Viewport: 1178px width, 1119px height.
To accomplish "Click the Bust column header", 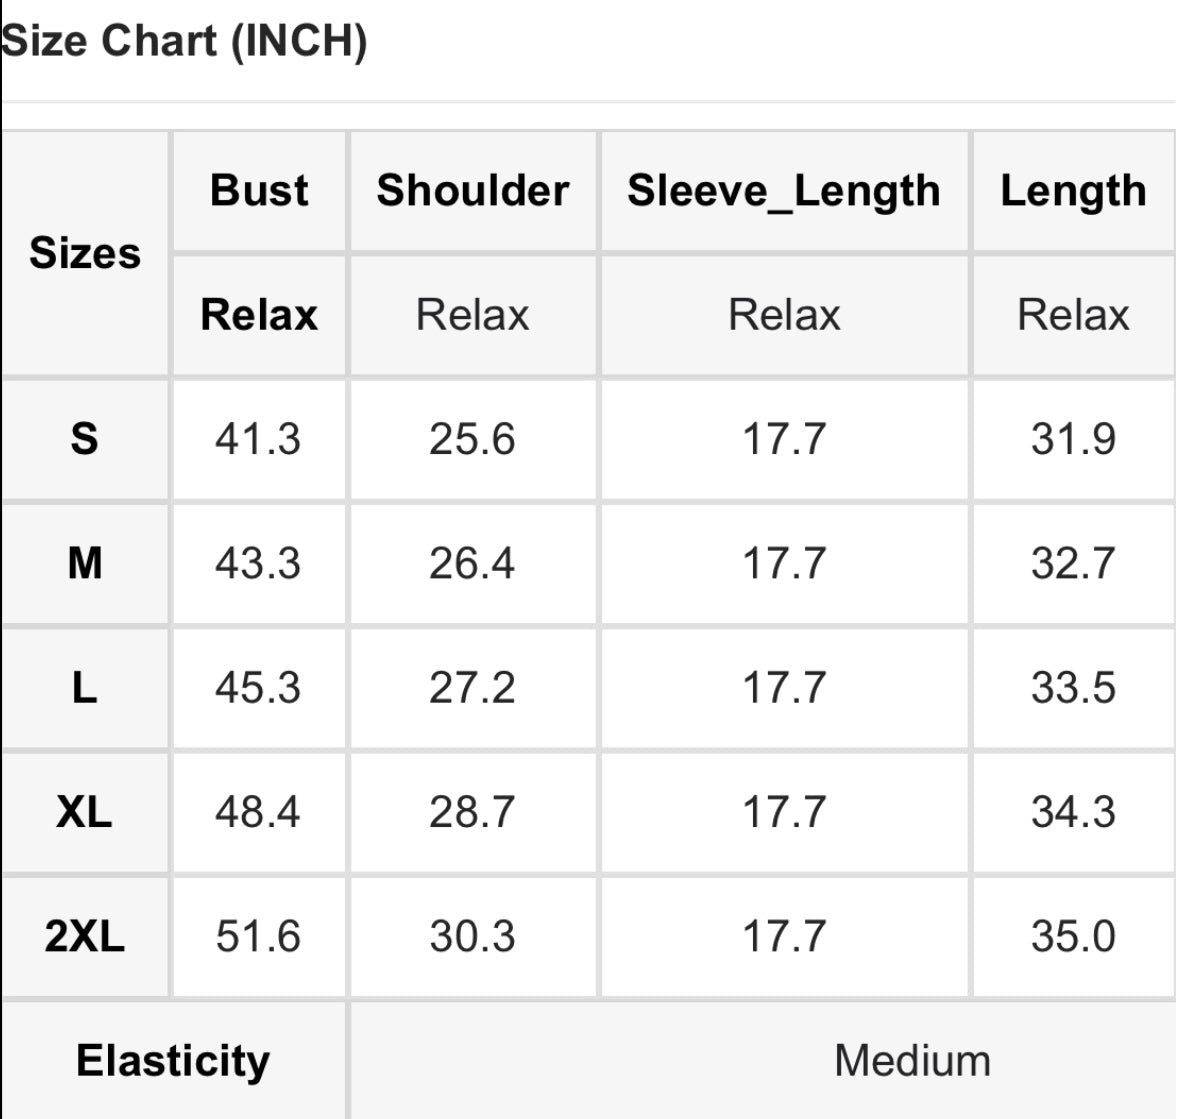I will [259, 190].
